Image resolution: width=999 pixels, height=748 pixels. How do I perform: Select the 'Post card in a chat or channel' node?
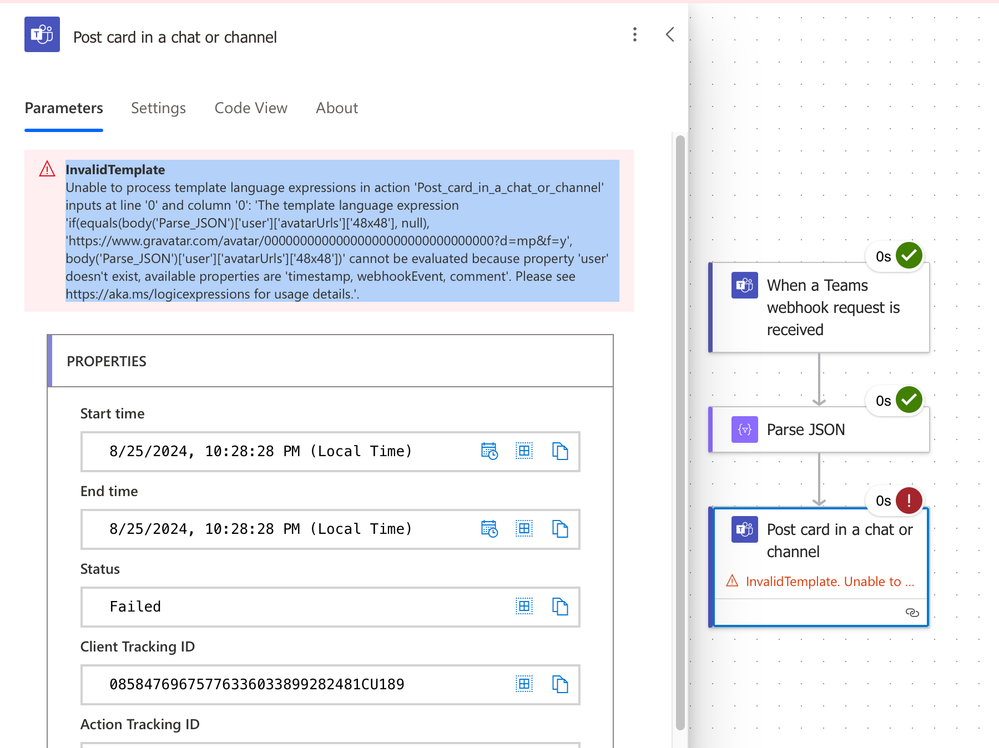(819, 567)
